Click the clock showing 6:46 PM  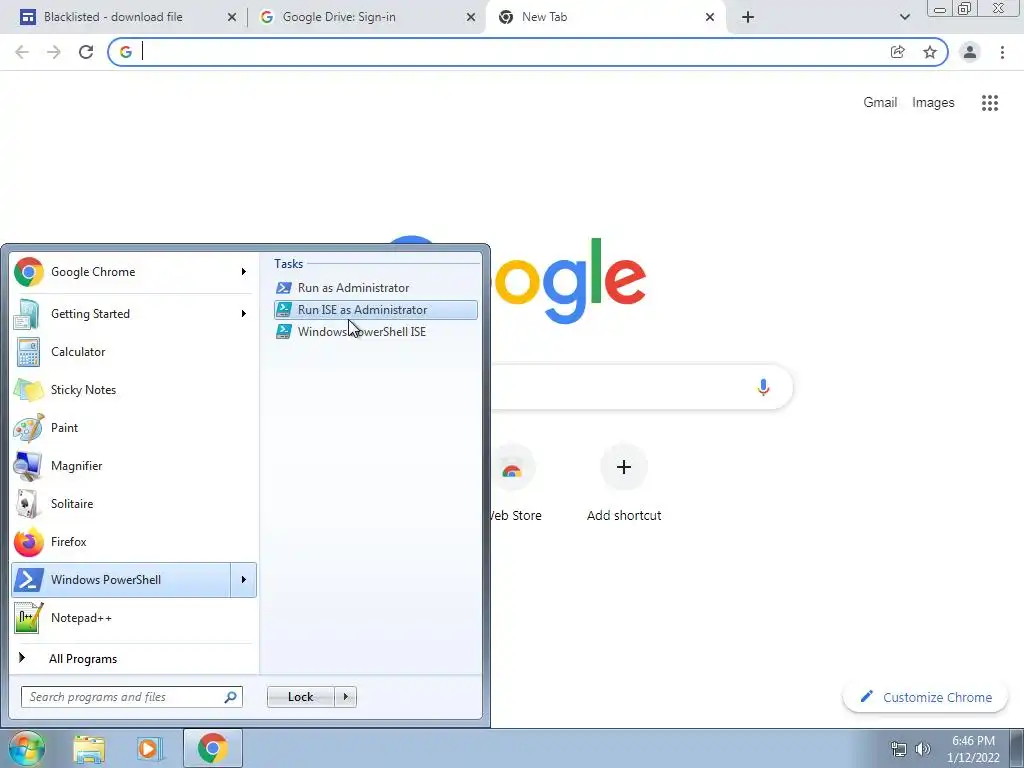[973, 749]
